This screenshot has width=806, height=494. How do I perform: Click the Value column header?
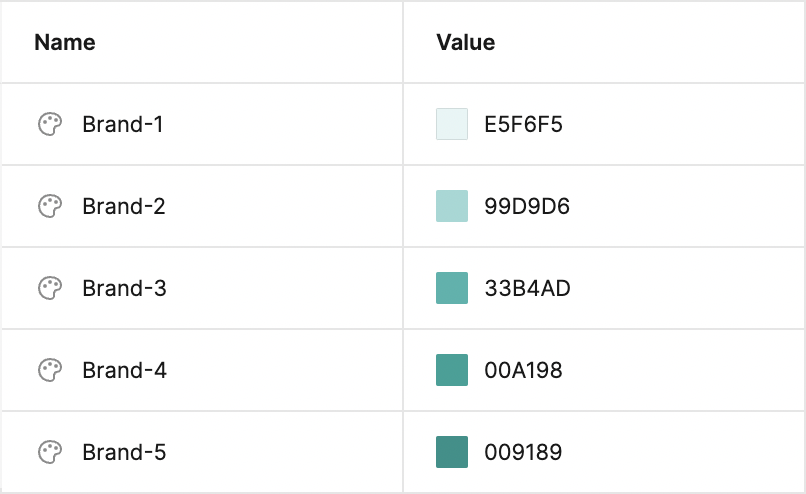tap(466, 43)
